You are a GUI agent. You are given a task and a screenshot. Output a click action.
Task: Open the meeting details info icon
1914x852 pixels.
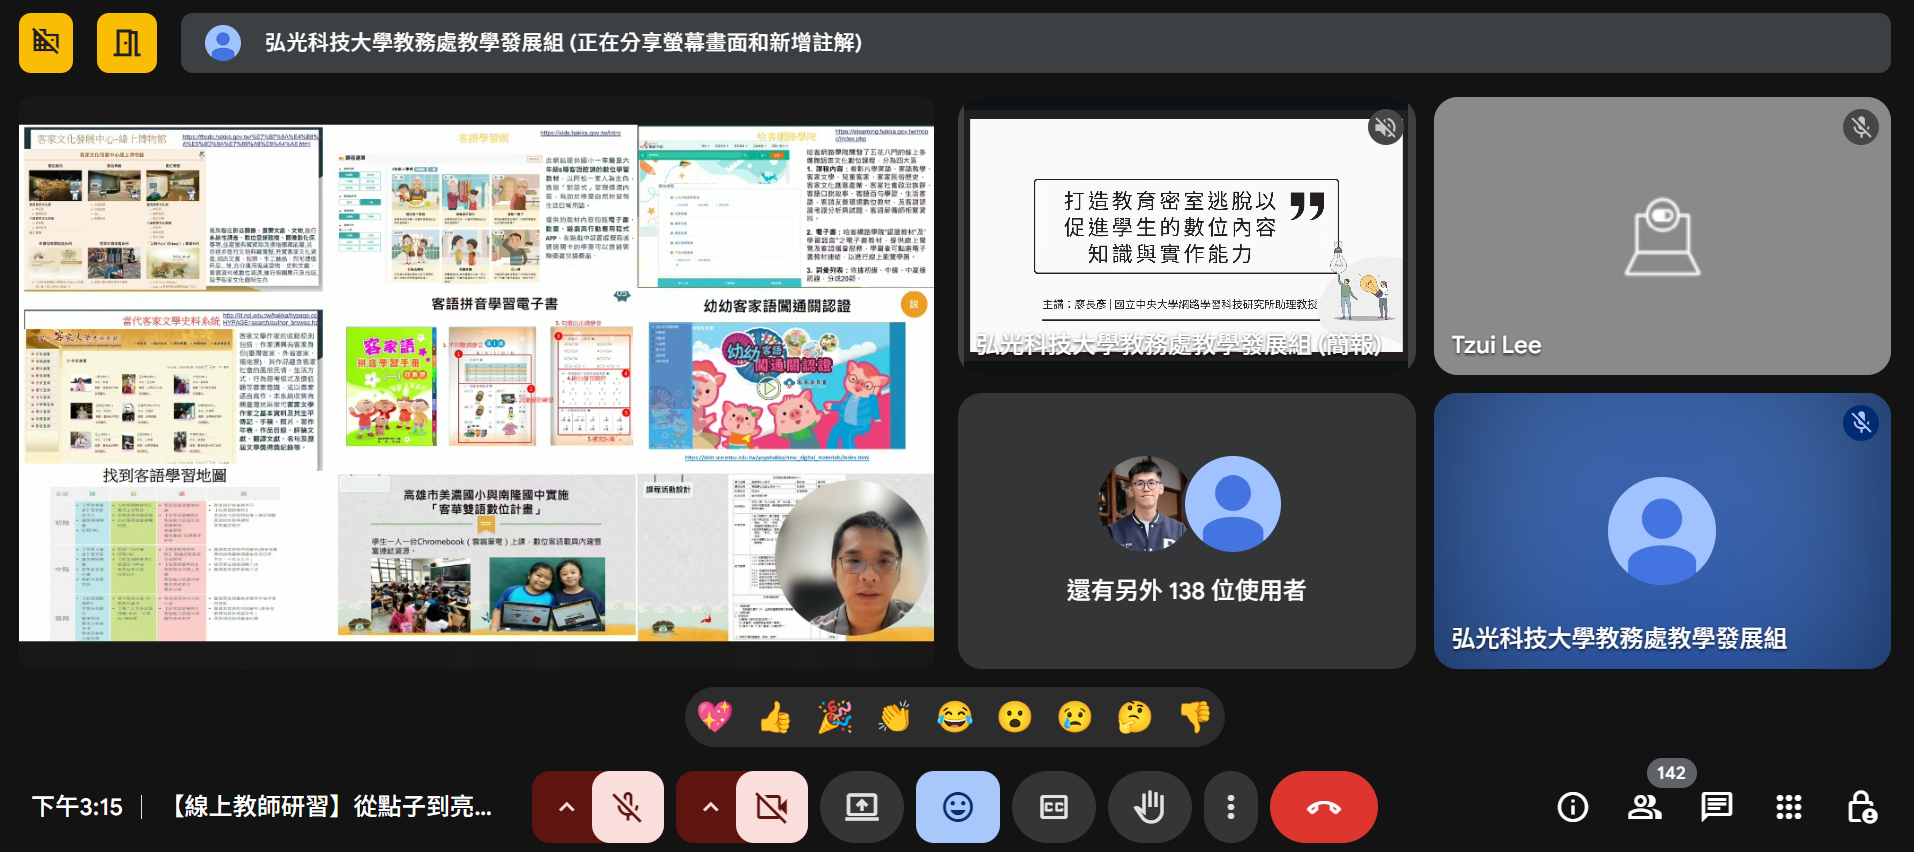[x=1572, y=807]
